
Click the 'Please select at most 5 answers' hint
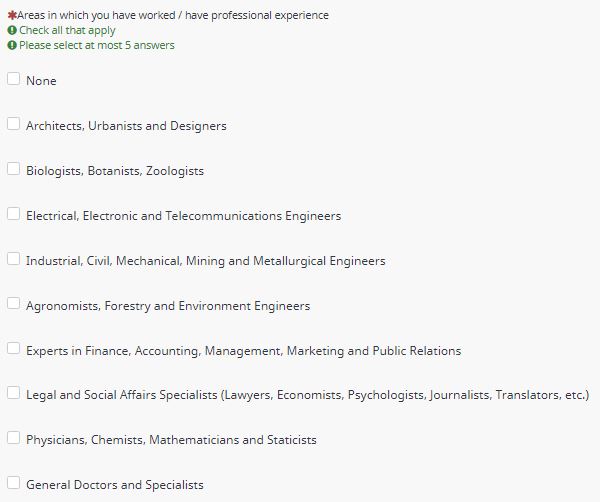[x=97, y=45]
